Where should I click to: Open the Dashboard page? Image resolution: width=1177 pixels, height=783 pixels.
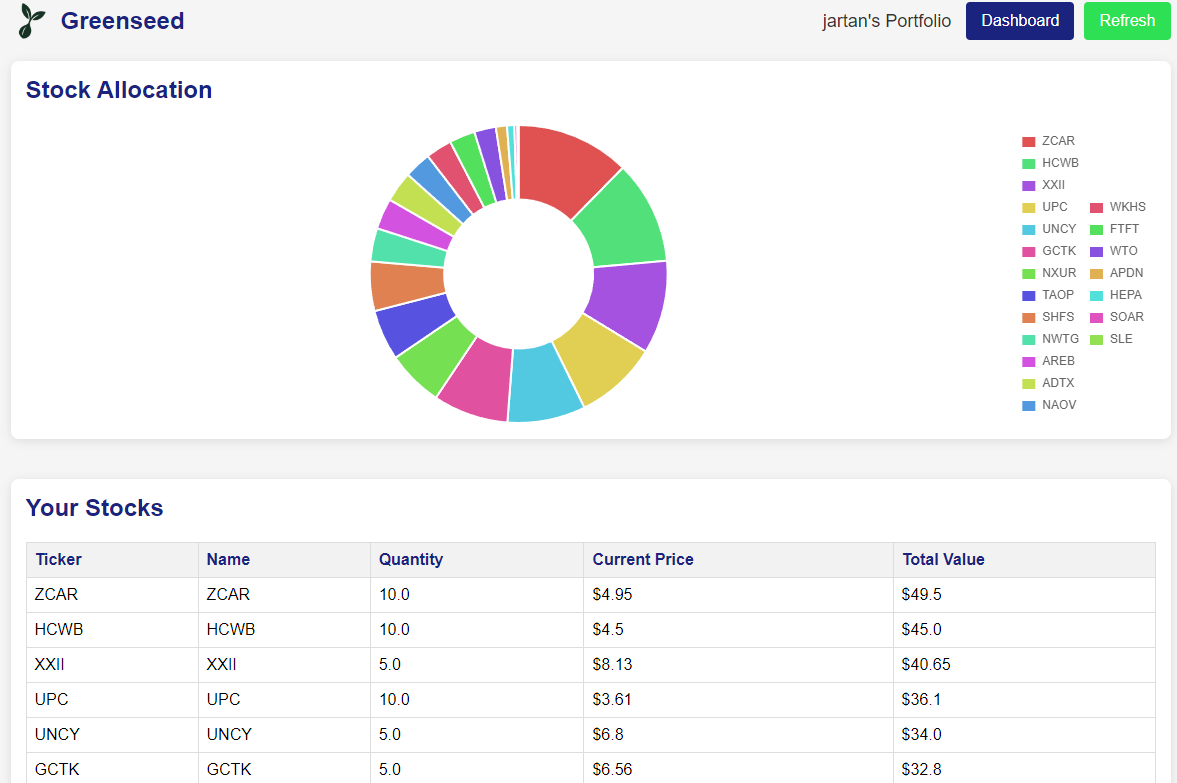pos(1019,20)
